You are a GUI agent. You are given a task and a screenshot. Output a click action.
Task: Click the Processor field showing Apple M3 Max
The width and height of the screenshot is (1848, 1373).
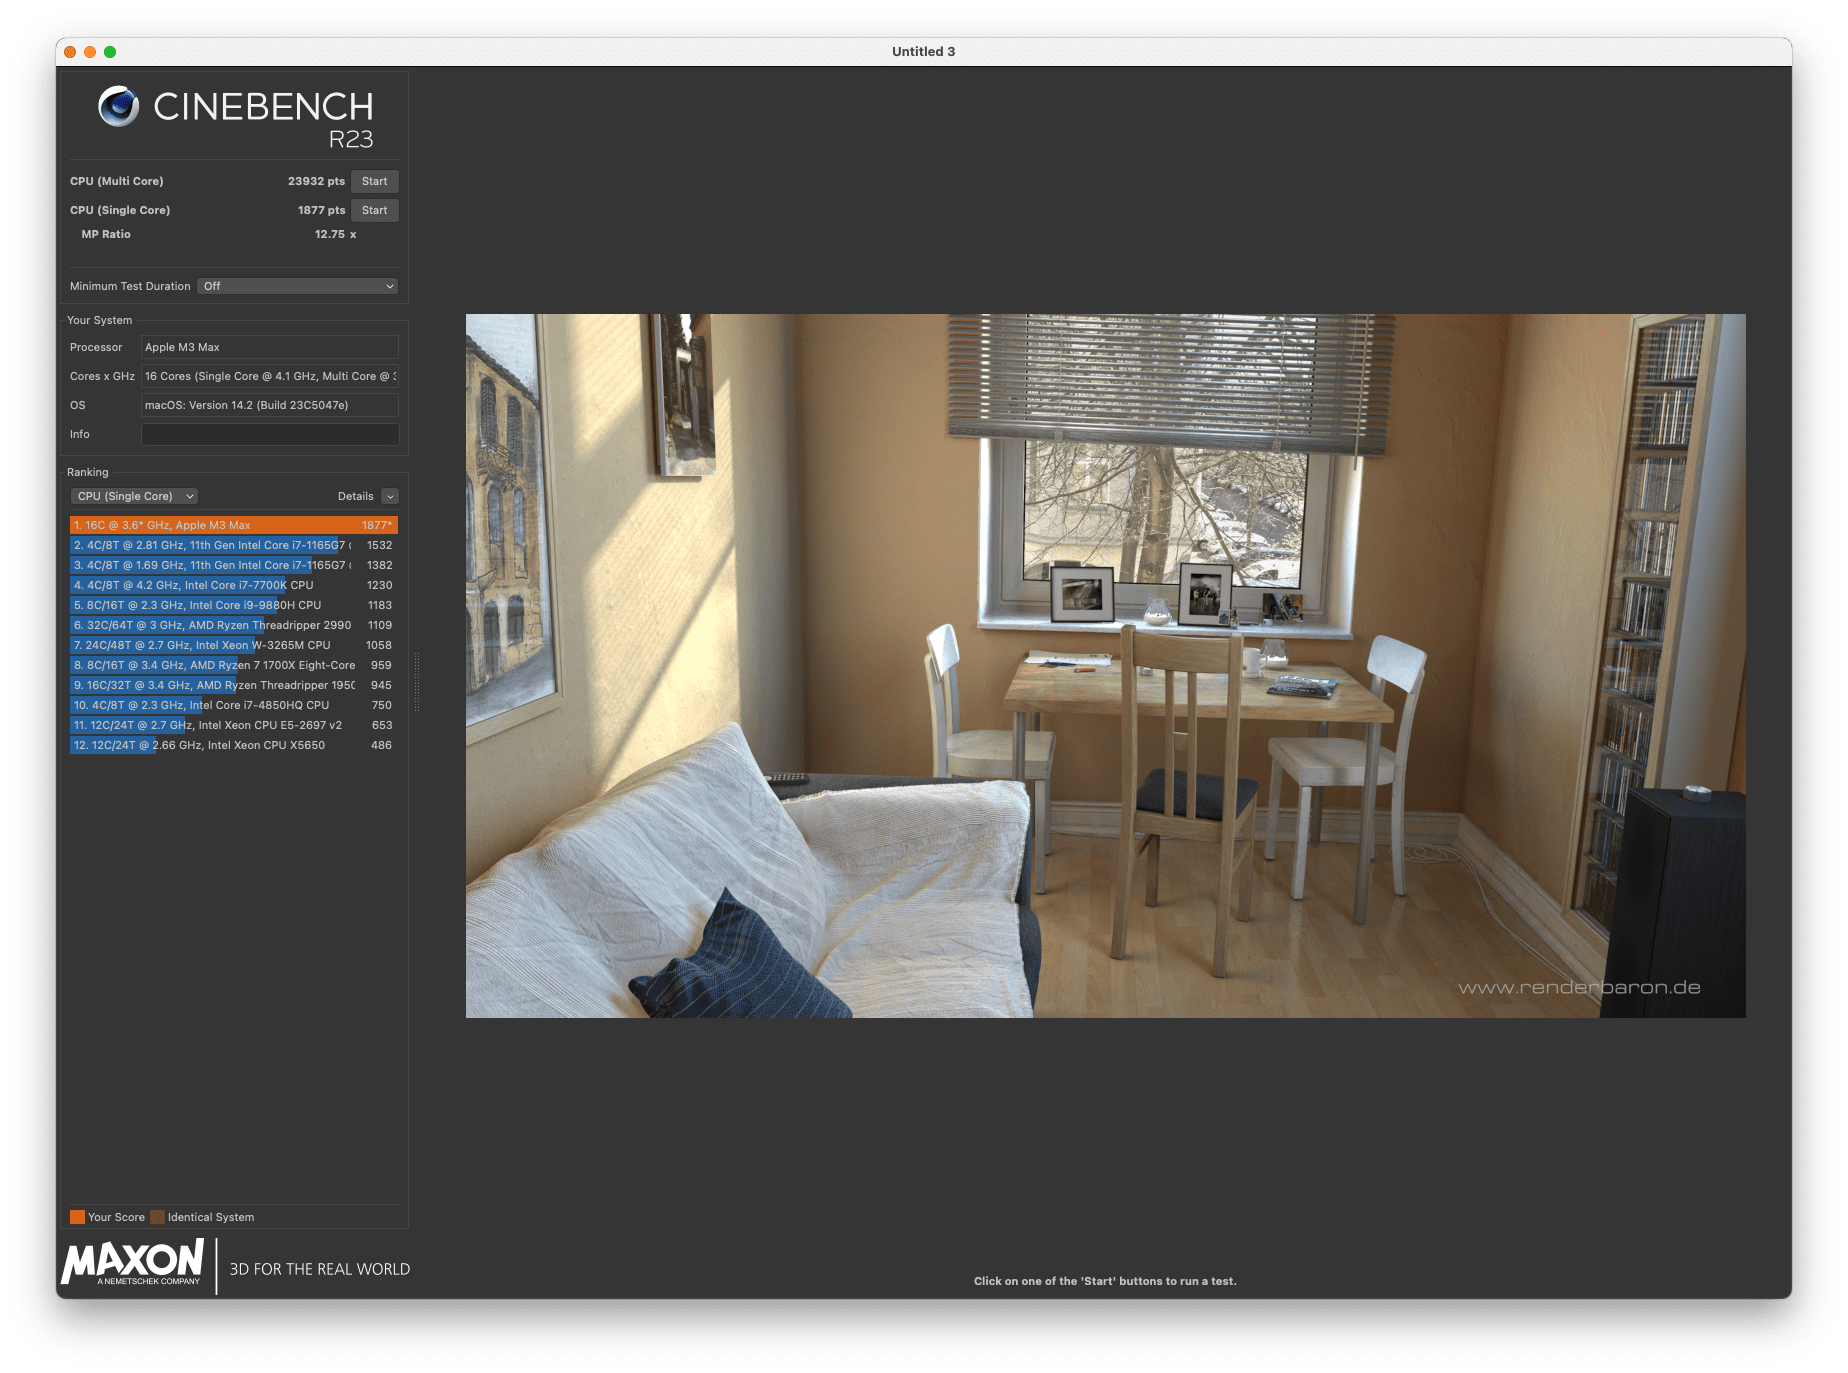[x=270, y=347]
